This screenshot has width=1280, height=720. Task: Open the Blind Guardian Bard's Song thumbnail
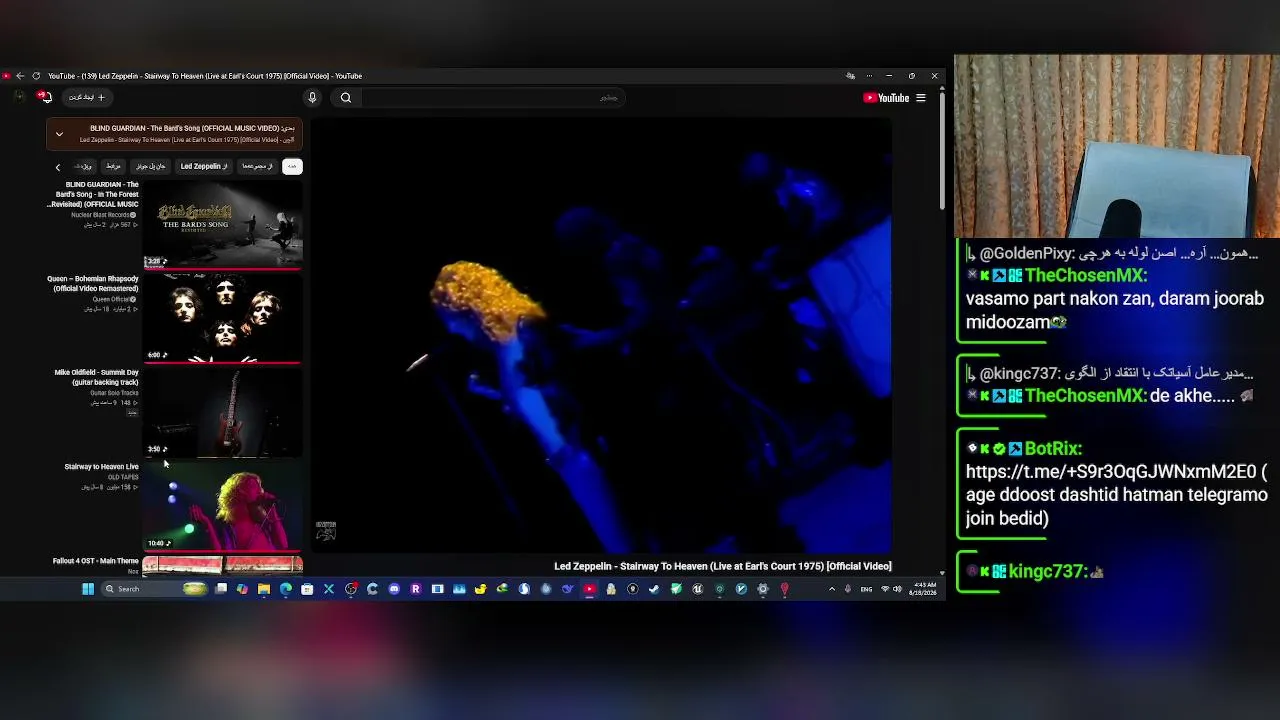[x=222, y=226]
